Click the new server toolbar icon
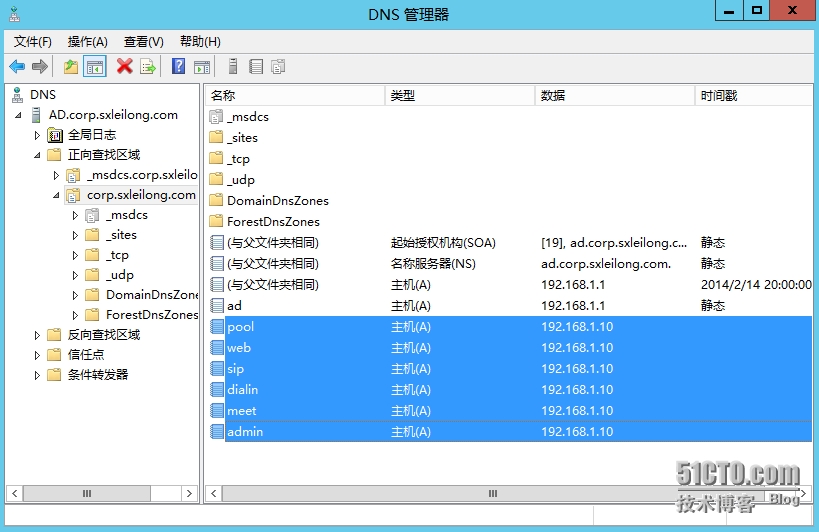 tap(233, 66)
